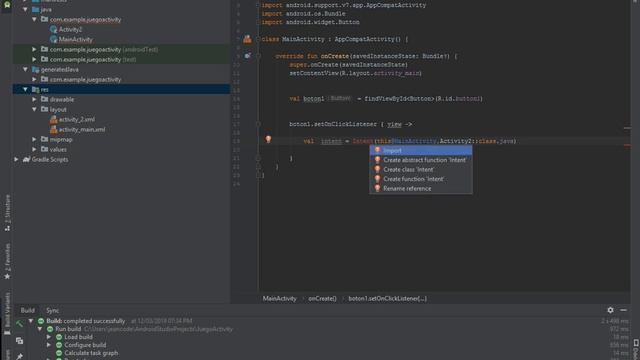Open activity_main.xml from the layout folder

[82, 129]
